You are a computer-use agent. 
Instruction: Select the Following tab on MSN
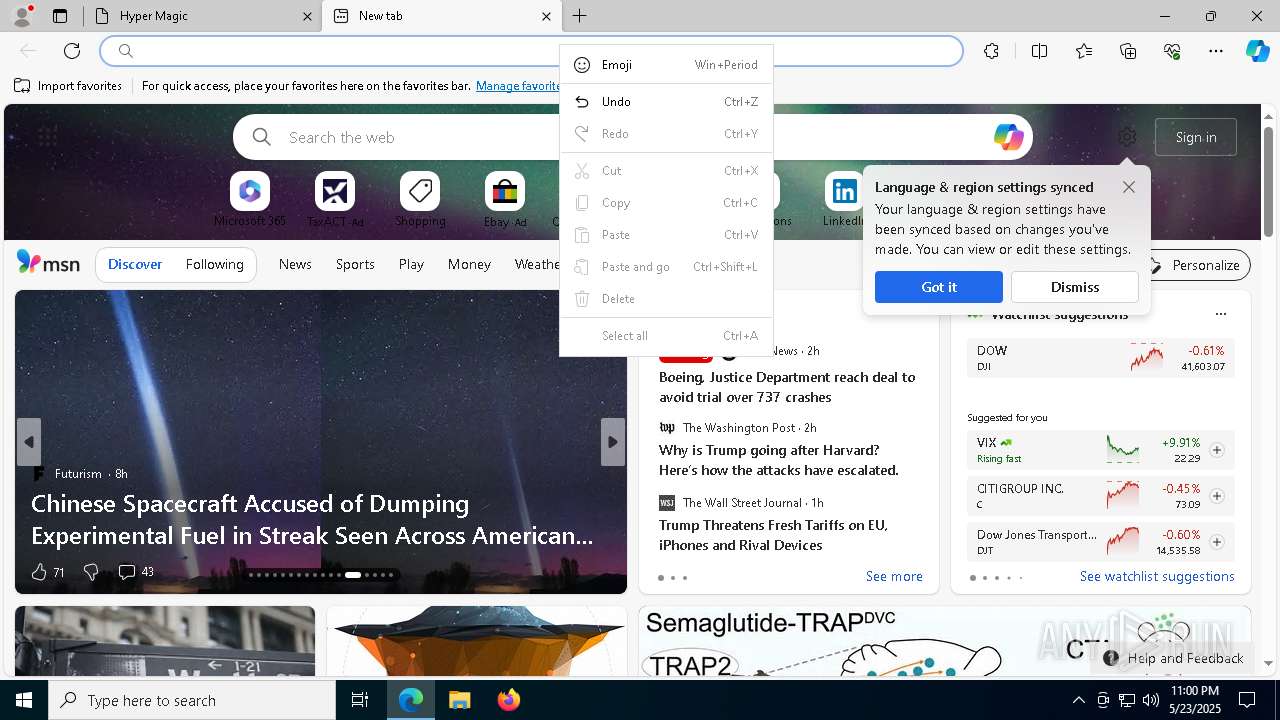(214, 265)
